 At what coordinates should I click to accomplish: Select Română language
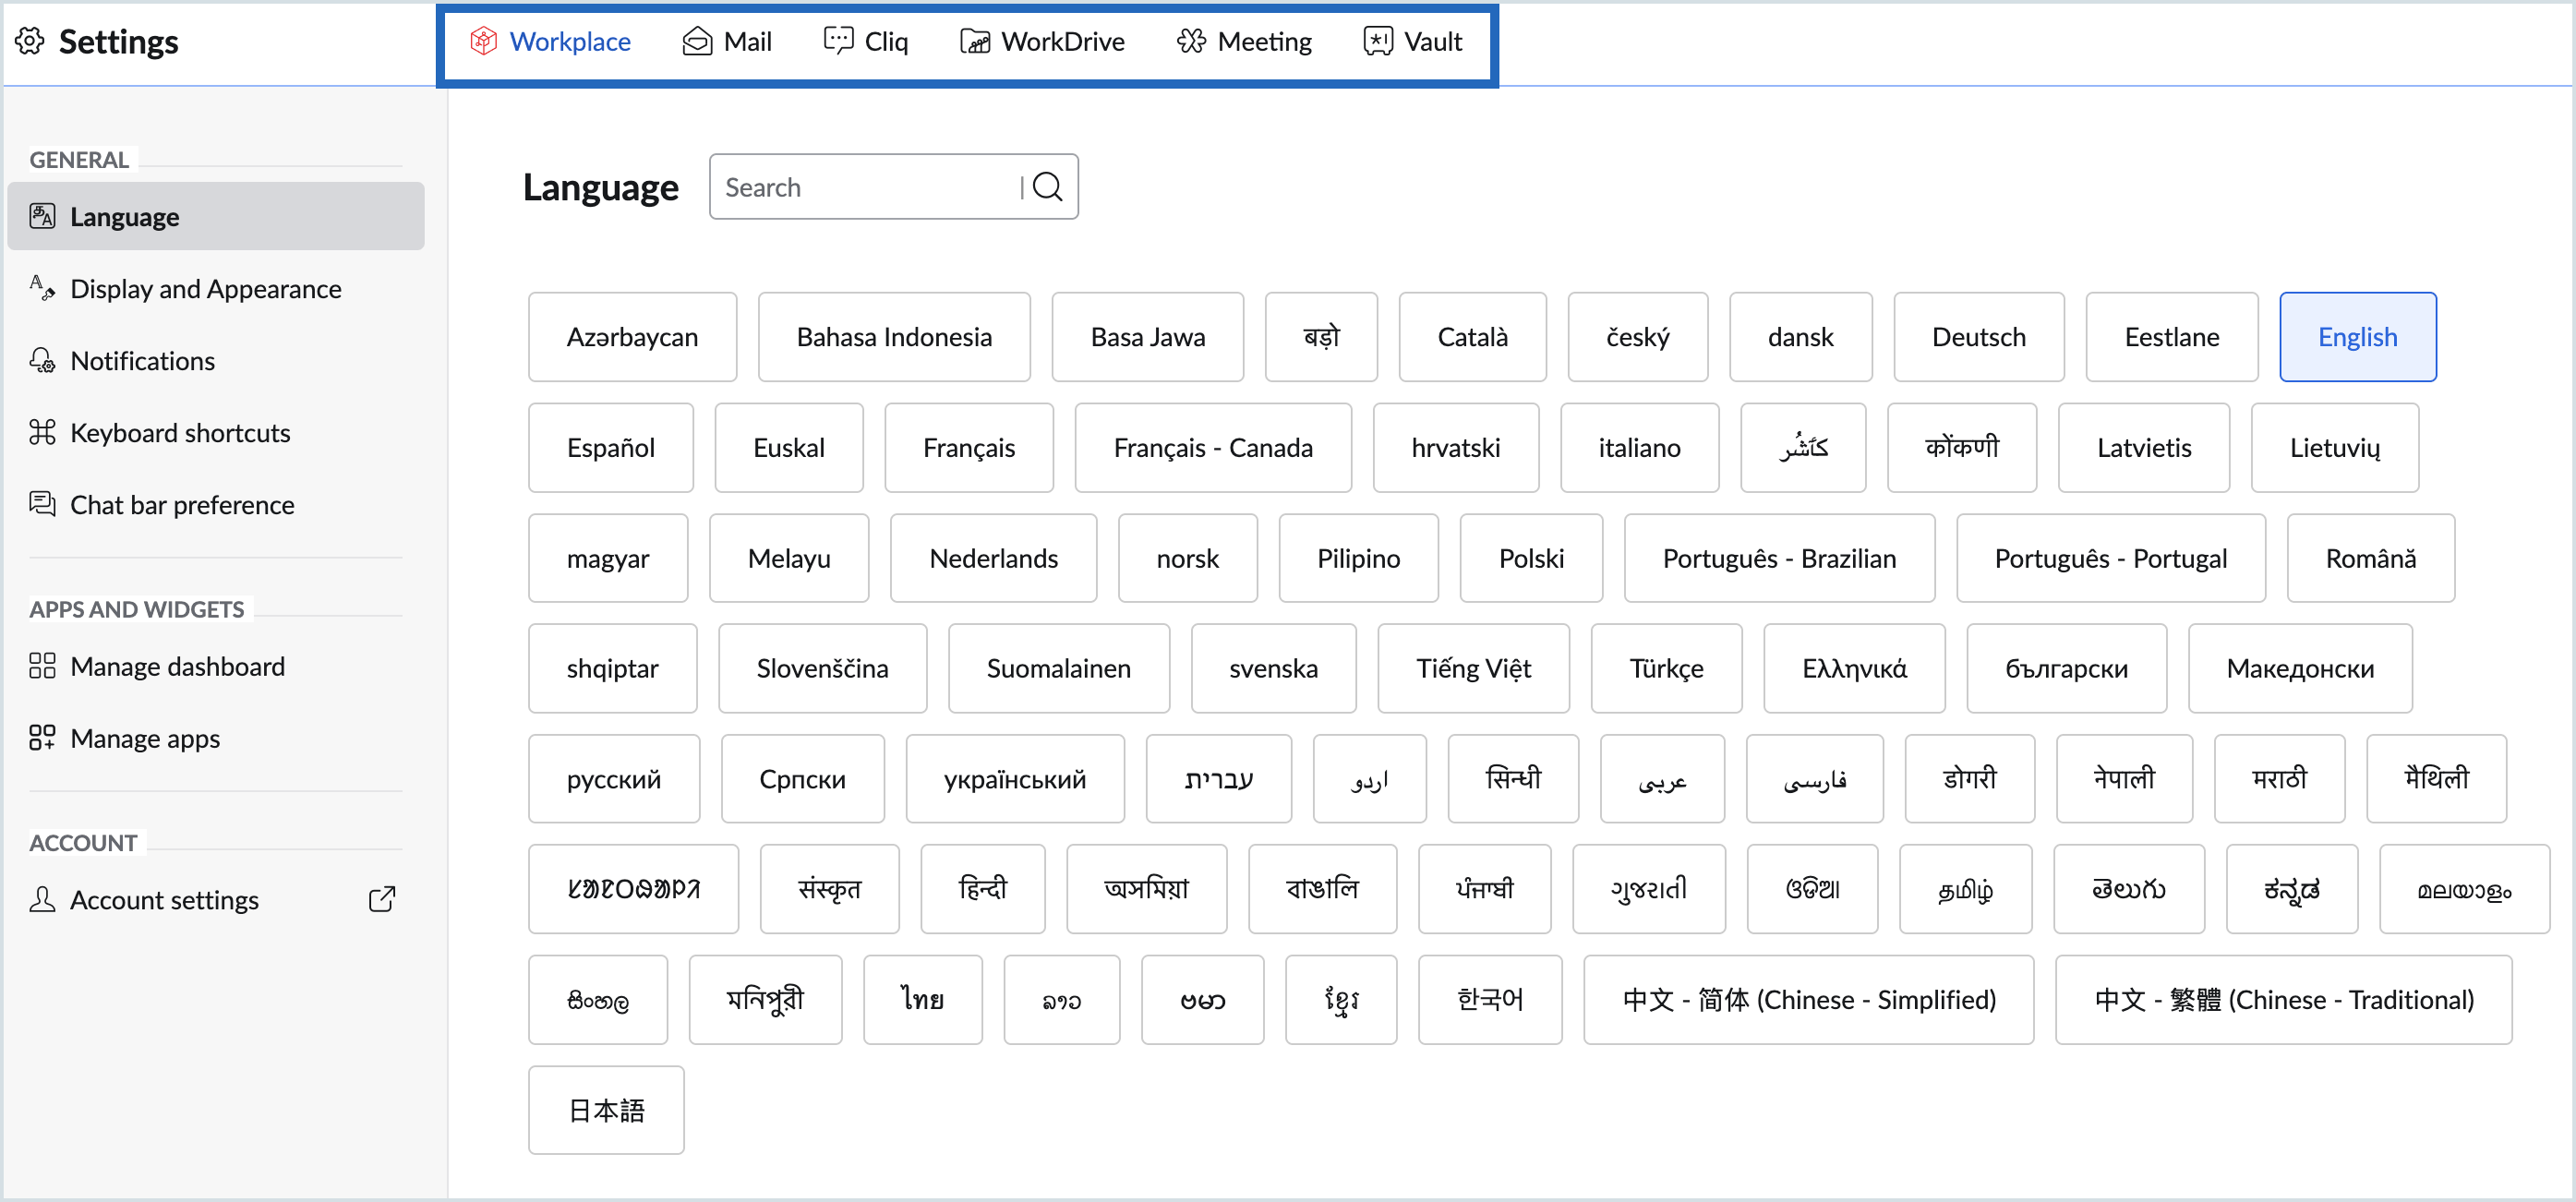click(x=2370, y=558)
